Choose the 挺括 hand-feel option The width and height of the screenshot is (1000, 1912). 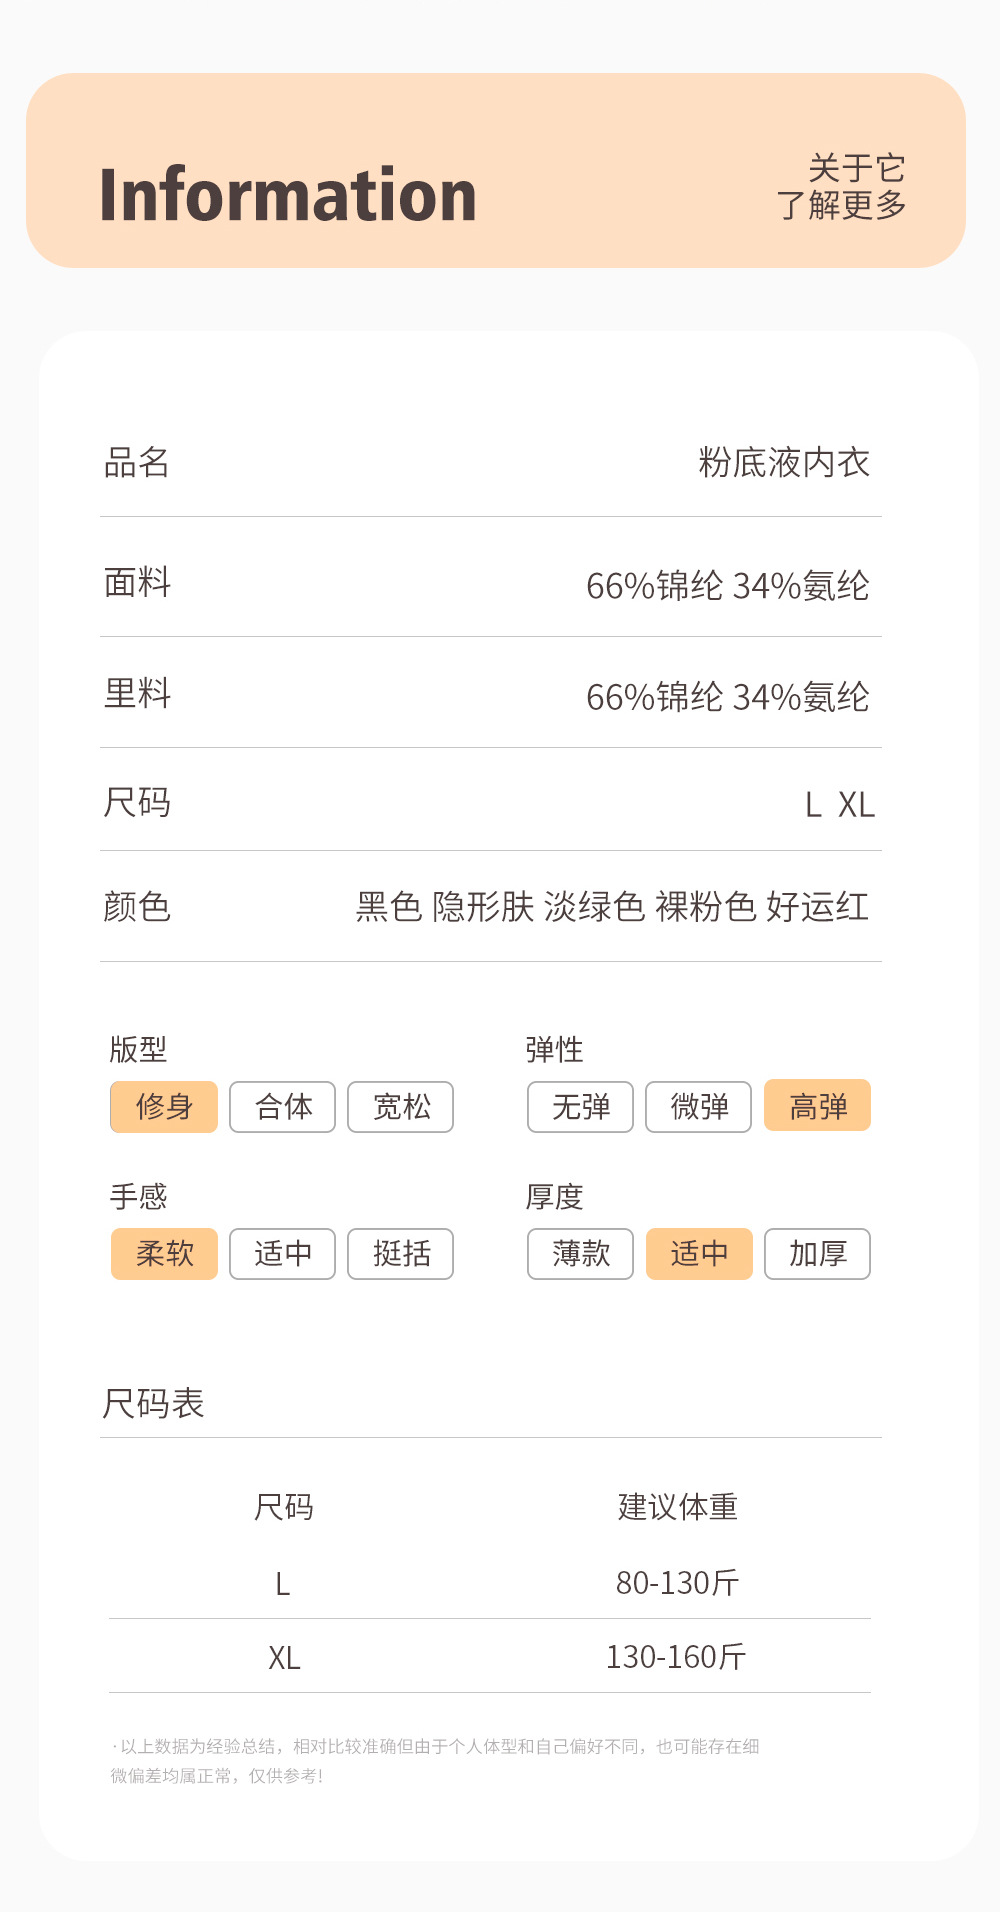click(400, 1254)
